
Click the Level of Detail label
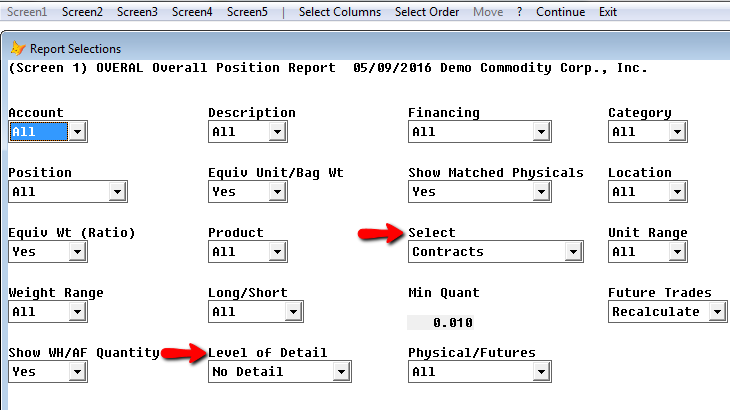tap(268, 353)
